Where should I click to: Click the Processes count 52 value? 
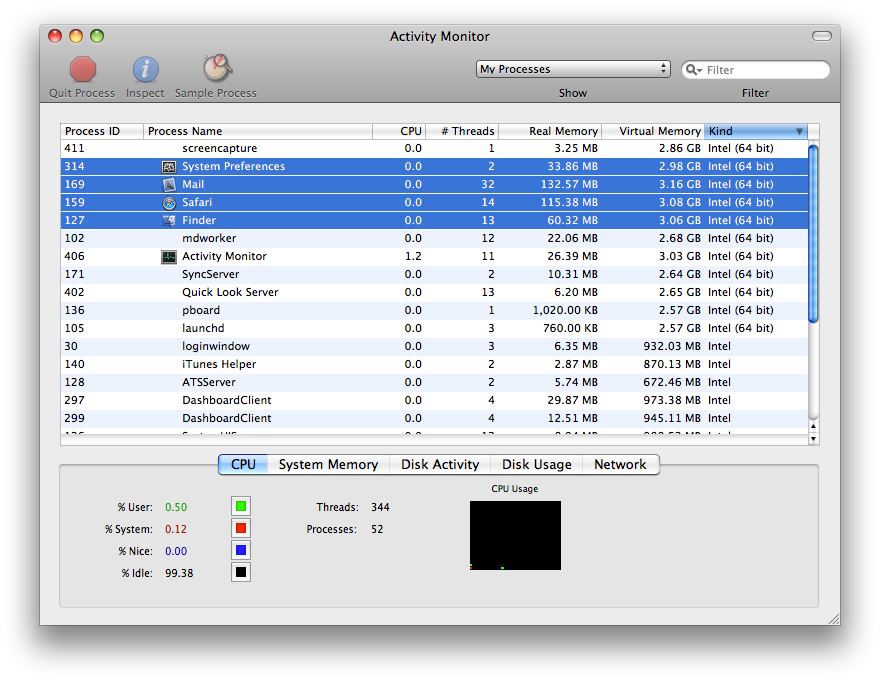click(377, 529)
